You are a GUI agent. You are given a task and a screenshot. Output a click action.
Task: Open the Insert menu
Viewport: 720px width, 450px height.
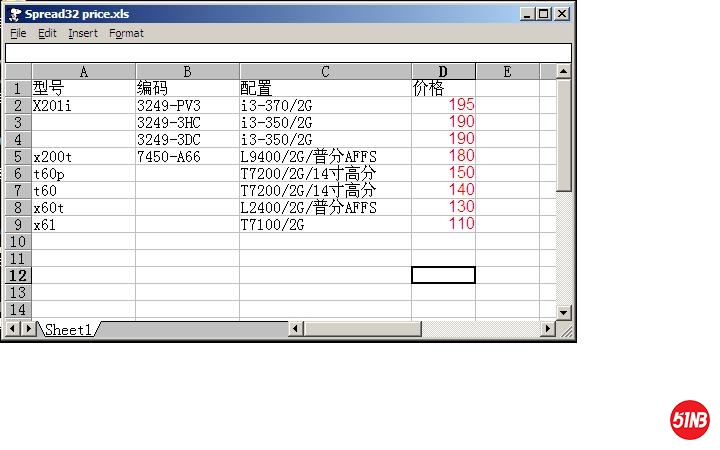click(83, 33)
